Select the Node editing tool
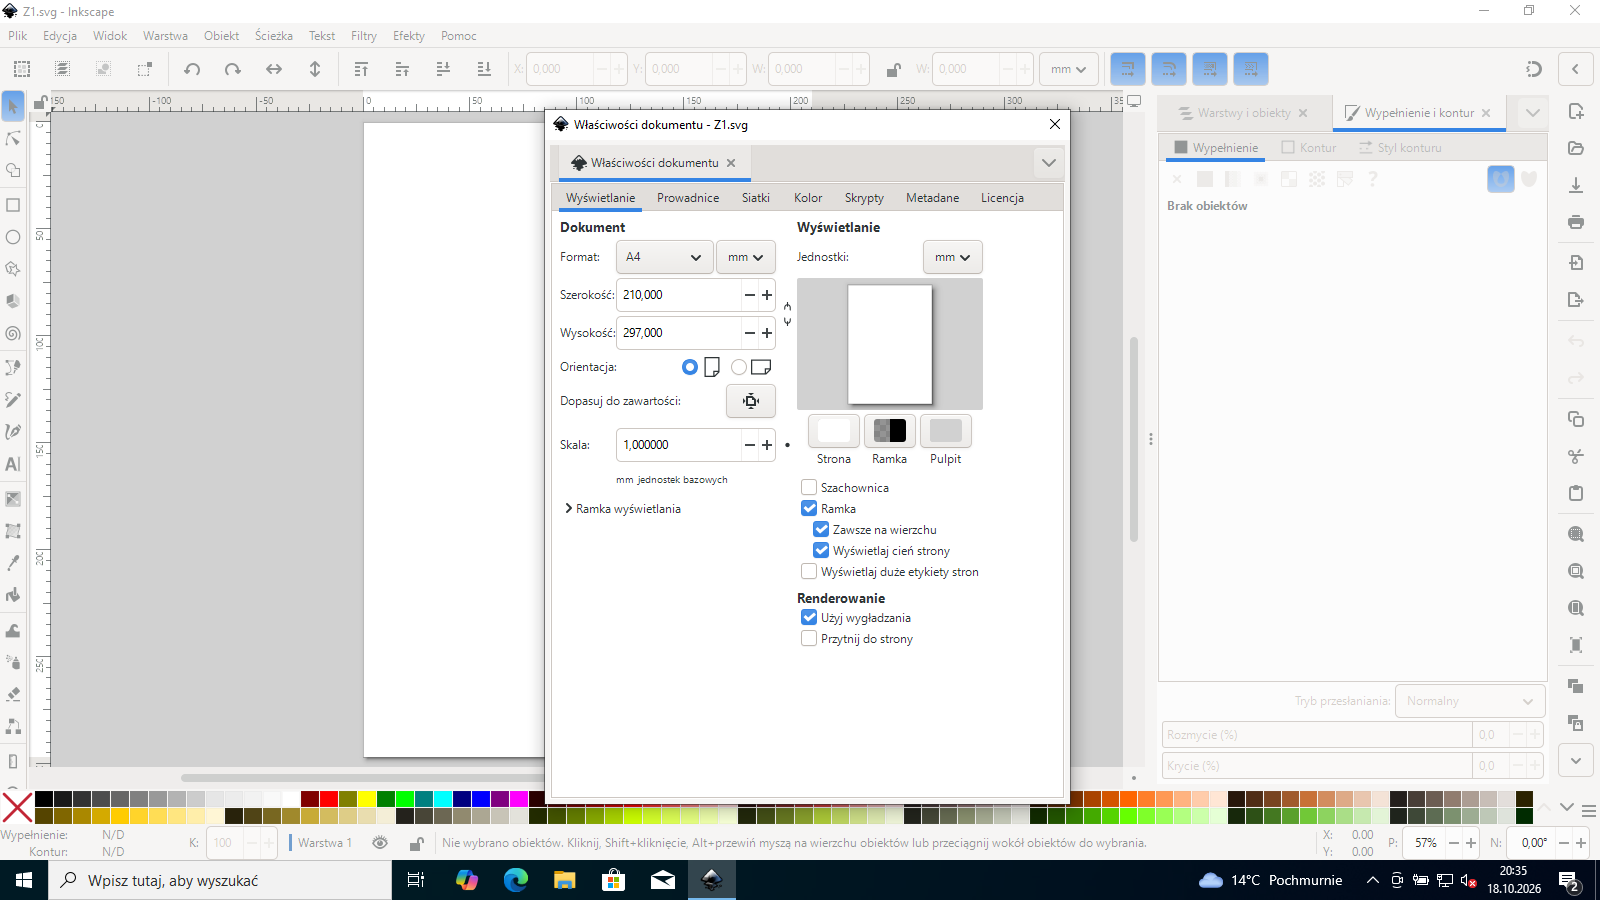The height and width of the screenshot is (900, 1600). coord(13,138)
